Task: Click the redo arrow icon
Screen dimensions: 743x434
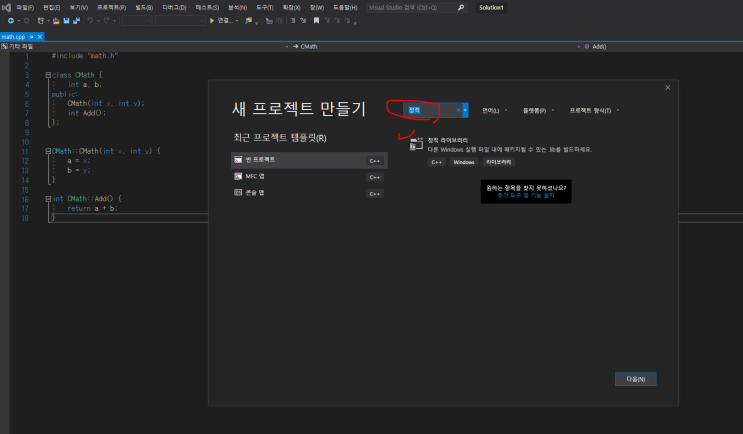Action: [106, 21]
